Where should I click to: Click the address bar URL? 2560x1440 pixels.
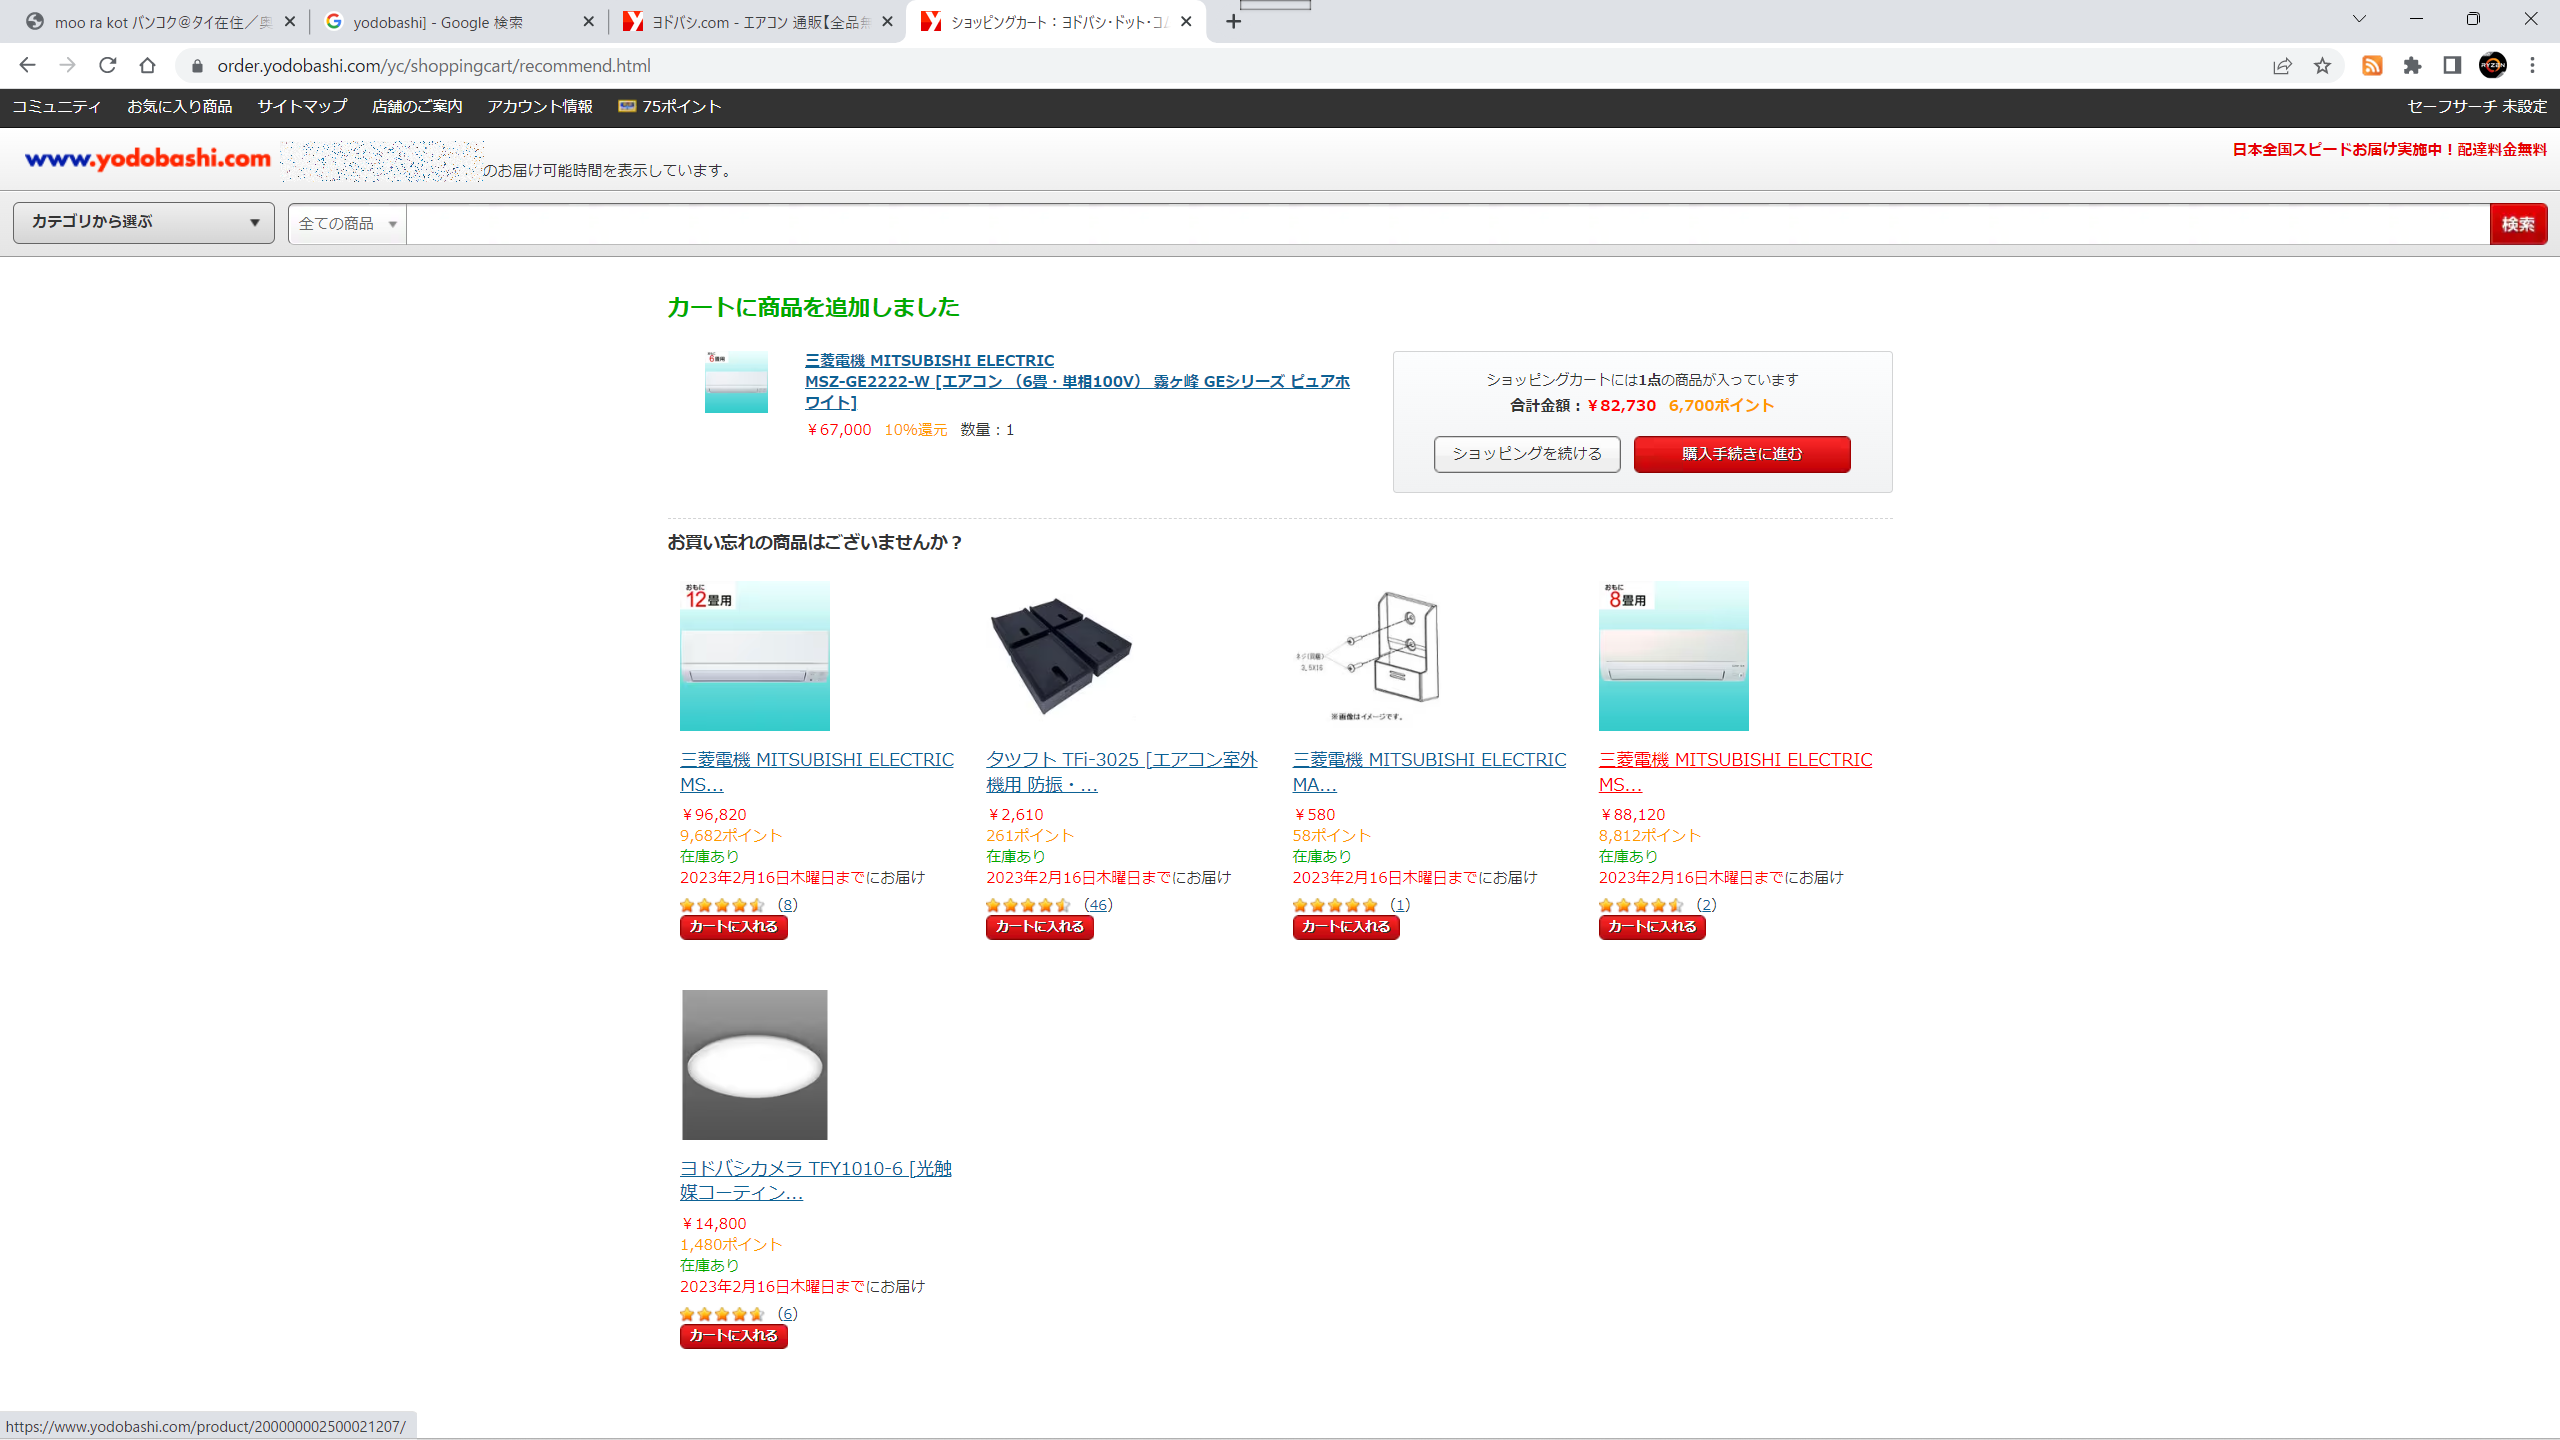(434, 66)
